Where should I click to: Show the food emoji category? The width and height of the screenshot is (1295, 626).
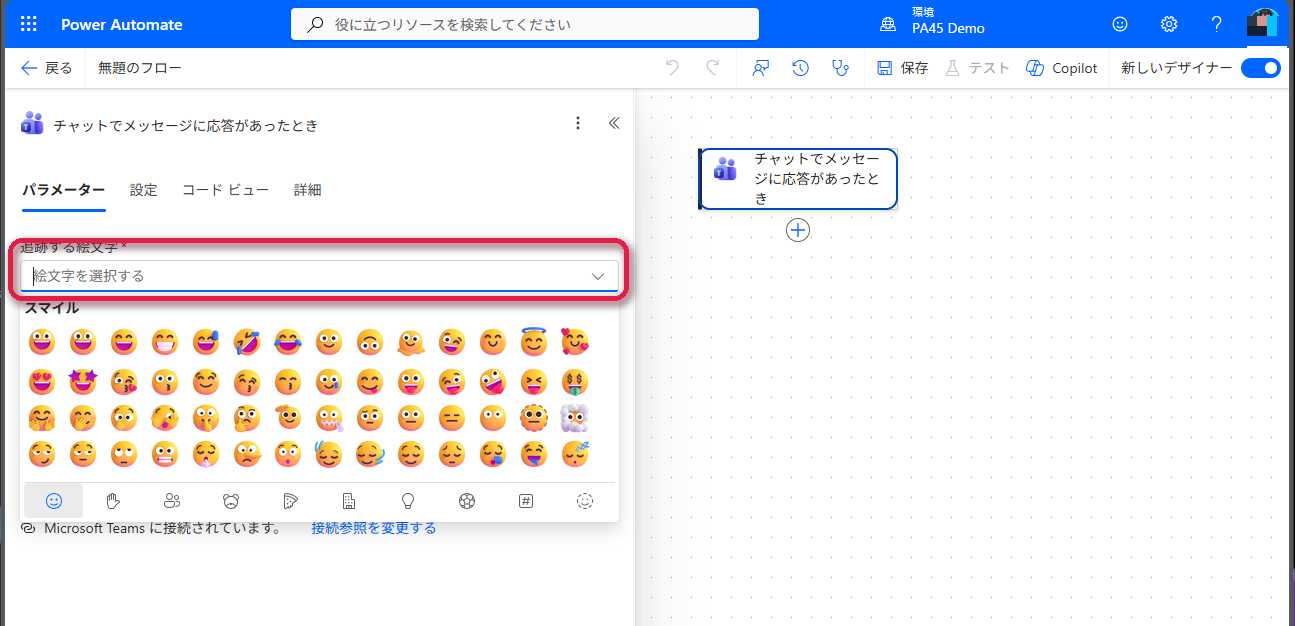click(290, 500)
